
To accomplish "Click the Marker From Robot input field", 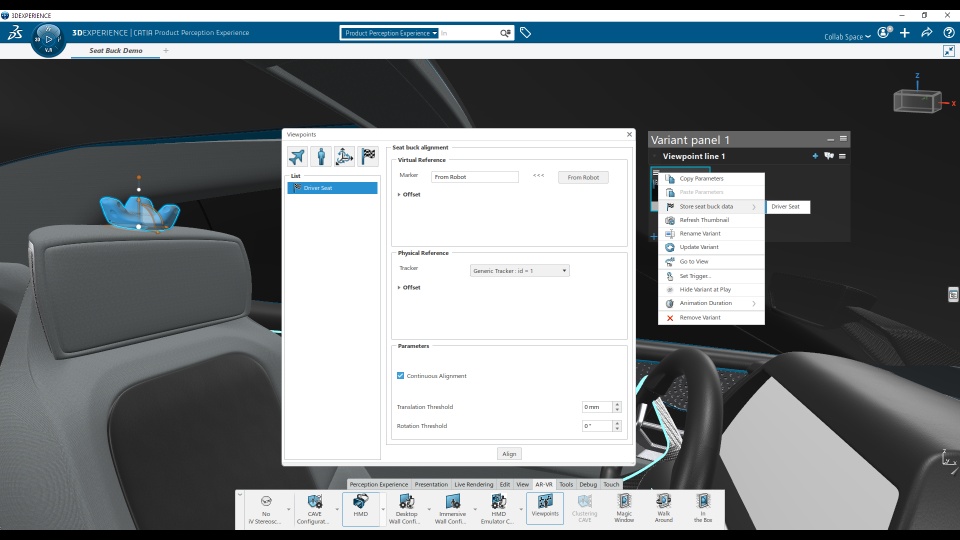I will (x=475, y=177).
